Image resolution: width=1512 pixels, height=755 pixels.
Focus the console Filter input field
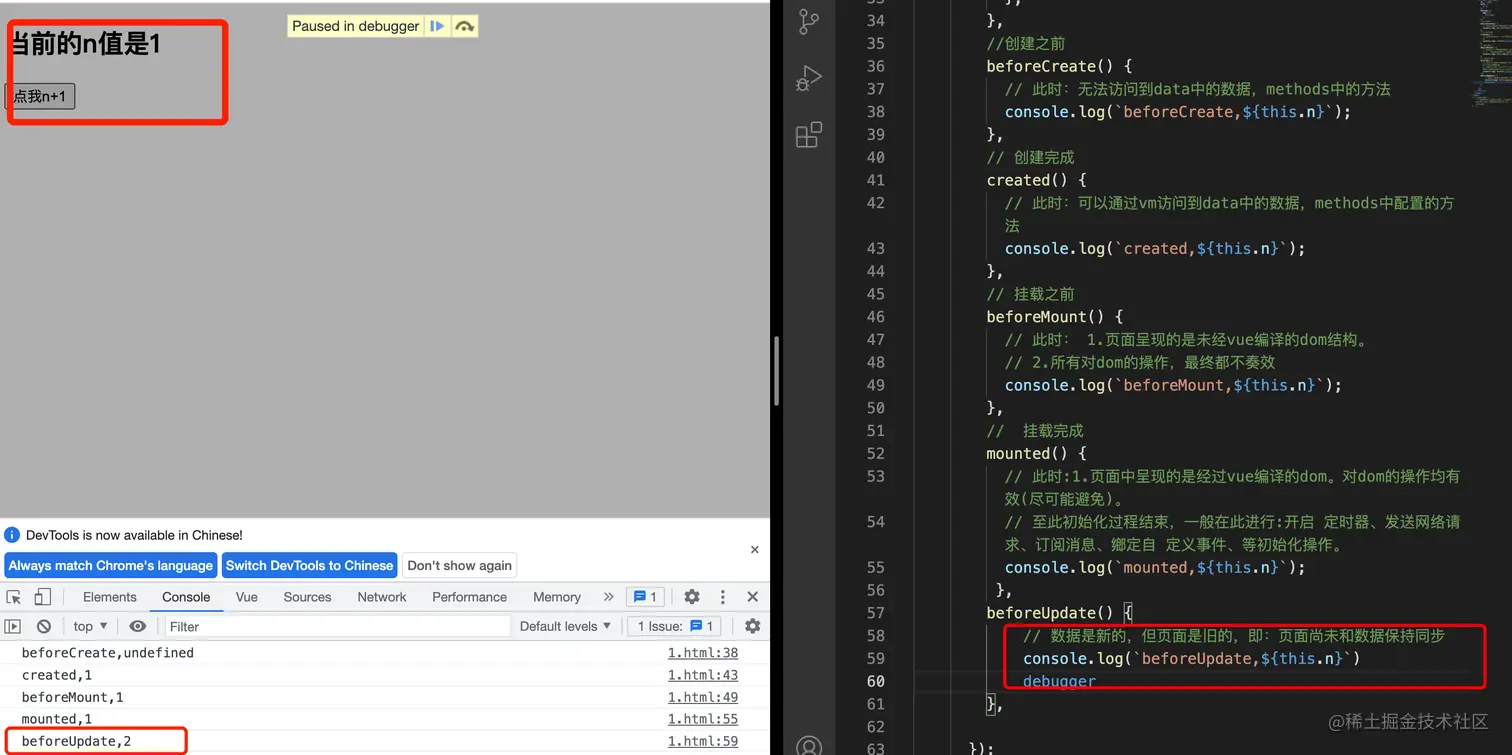(338, 626)
